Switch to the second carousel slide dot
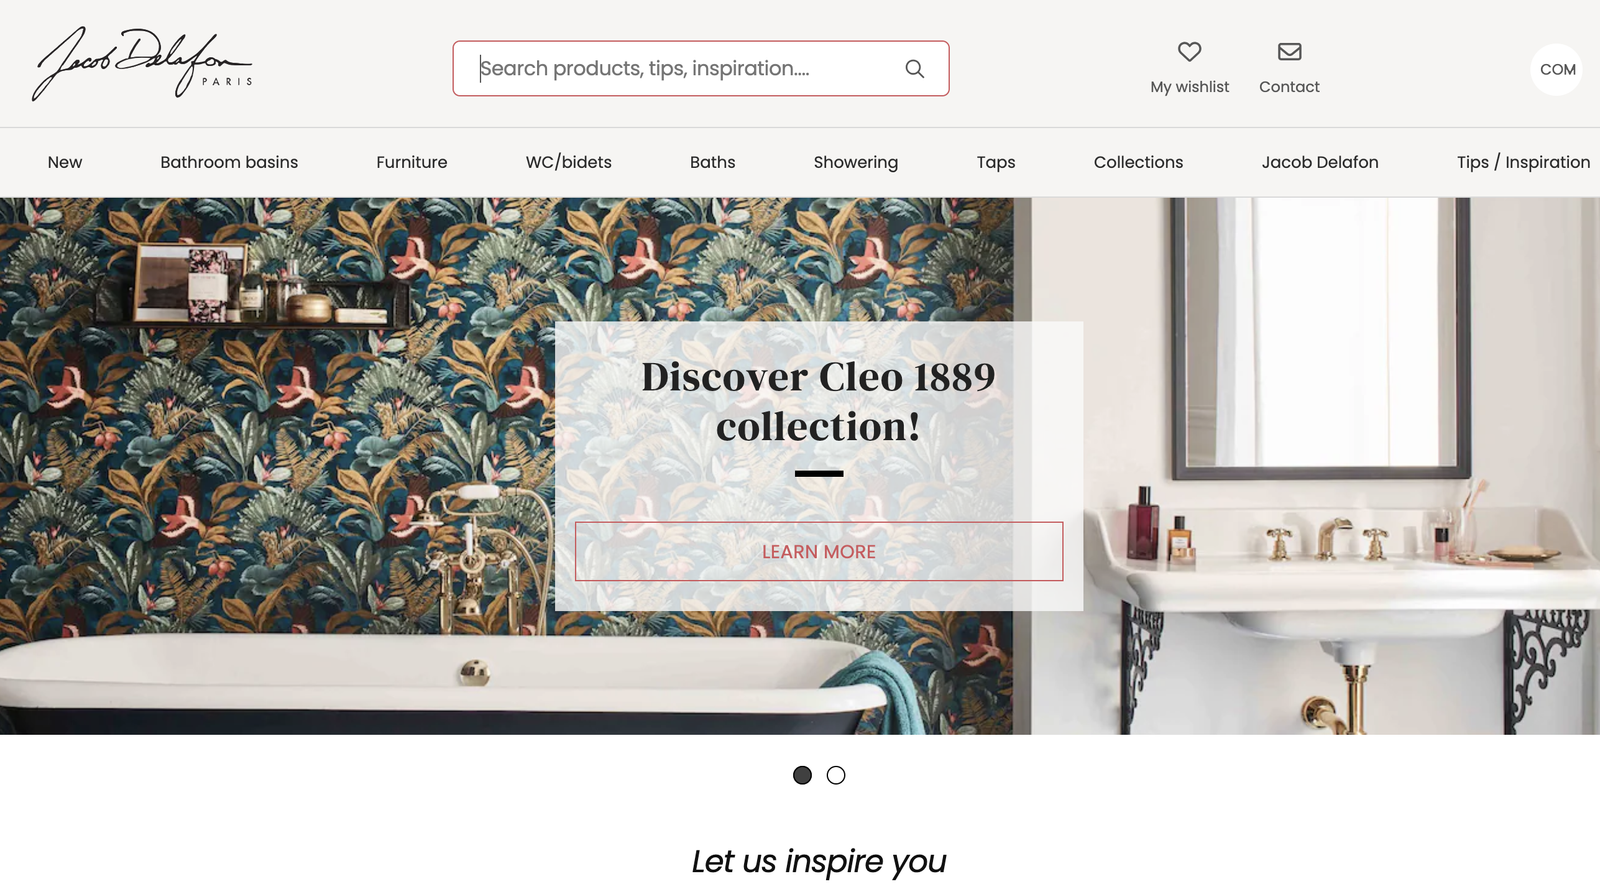Viewport: 1600px width, 889px height. [836, 775]
